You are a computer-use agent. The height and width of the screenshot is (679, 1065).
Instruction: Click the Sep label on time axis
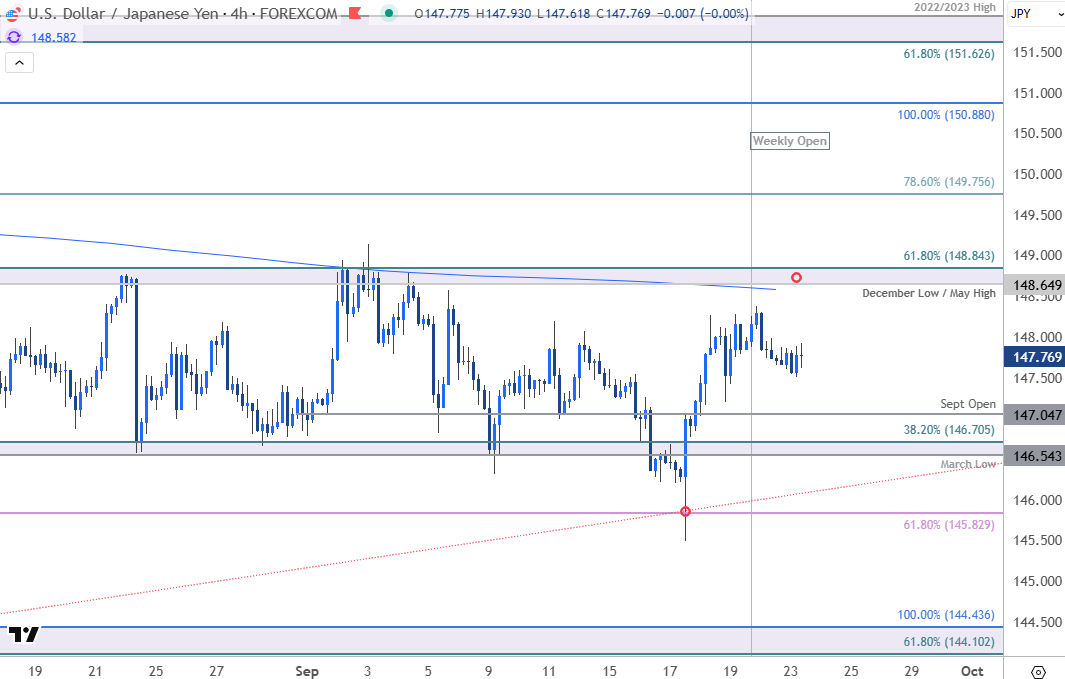click(307, 671)
